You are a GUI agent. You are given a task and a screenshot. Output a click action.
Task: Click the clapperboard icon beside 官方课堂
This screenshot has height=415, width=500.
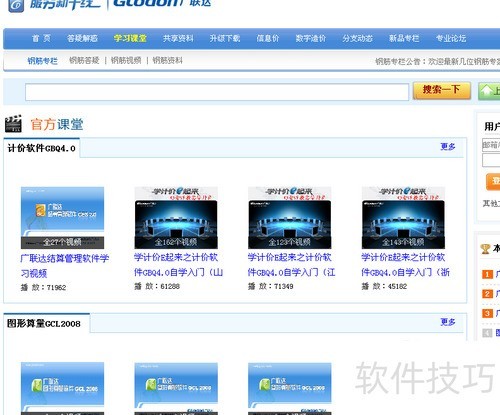coord(13,124)
